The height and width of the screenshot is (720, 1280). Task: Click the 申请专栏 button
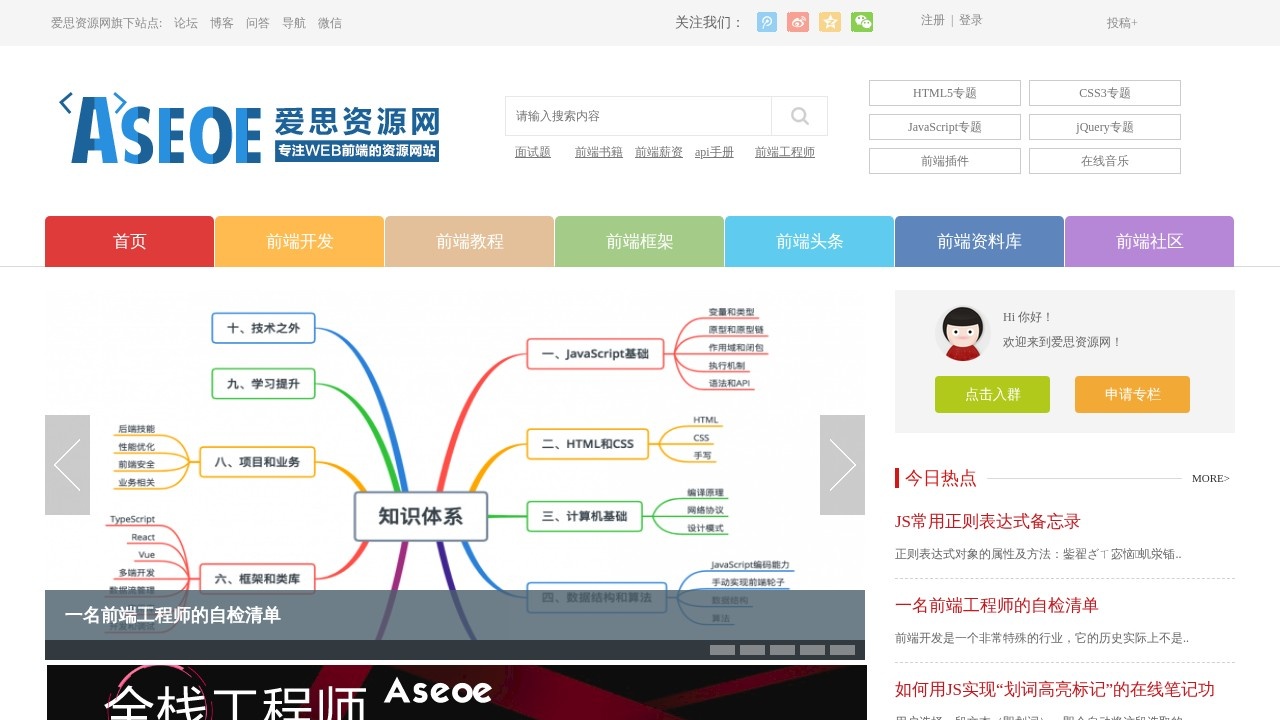[1132, 394]
